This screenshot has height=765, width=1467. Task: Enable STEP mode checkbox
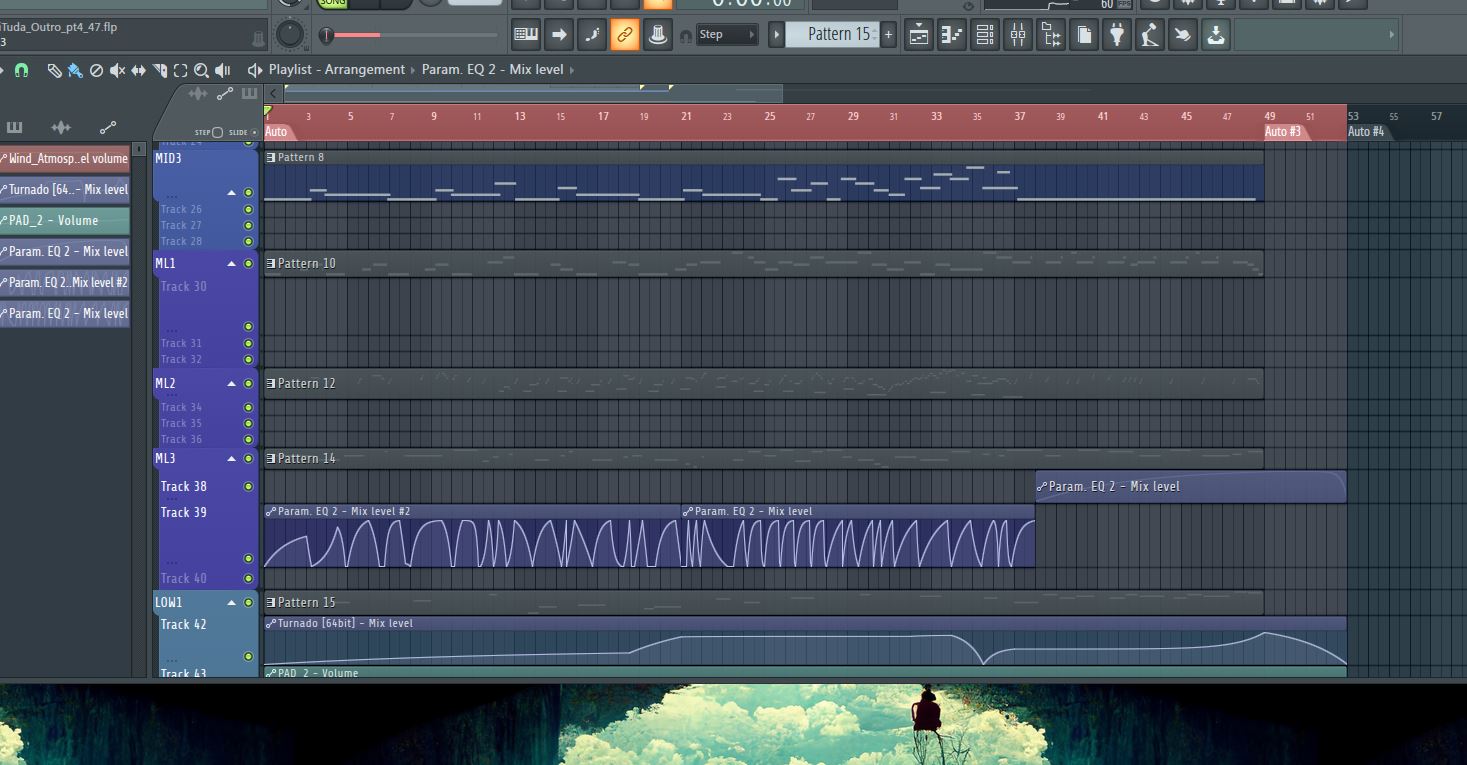(217, 132)
